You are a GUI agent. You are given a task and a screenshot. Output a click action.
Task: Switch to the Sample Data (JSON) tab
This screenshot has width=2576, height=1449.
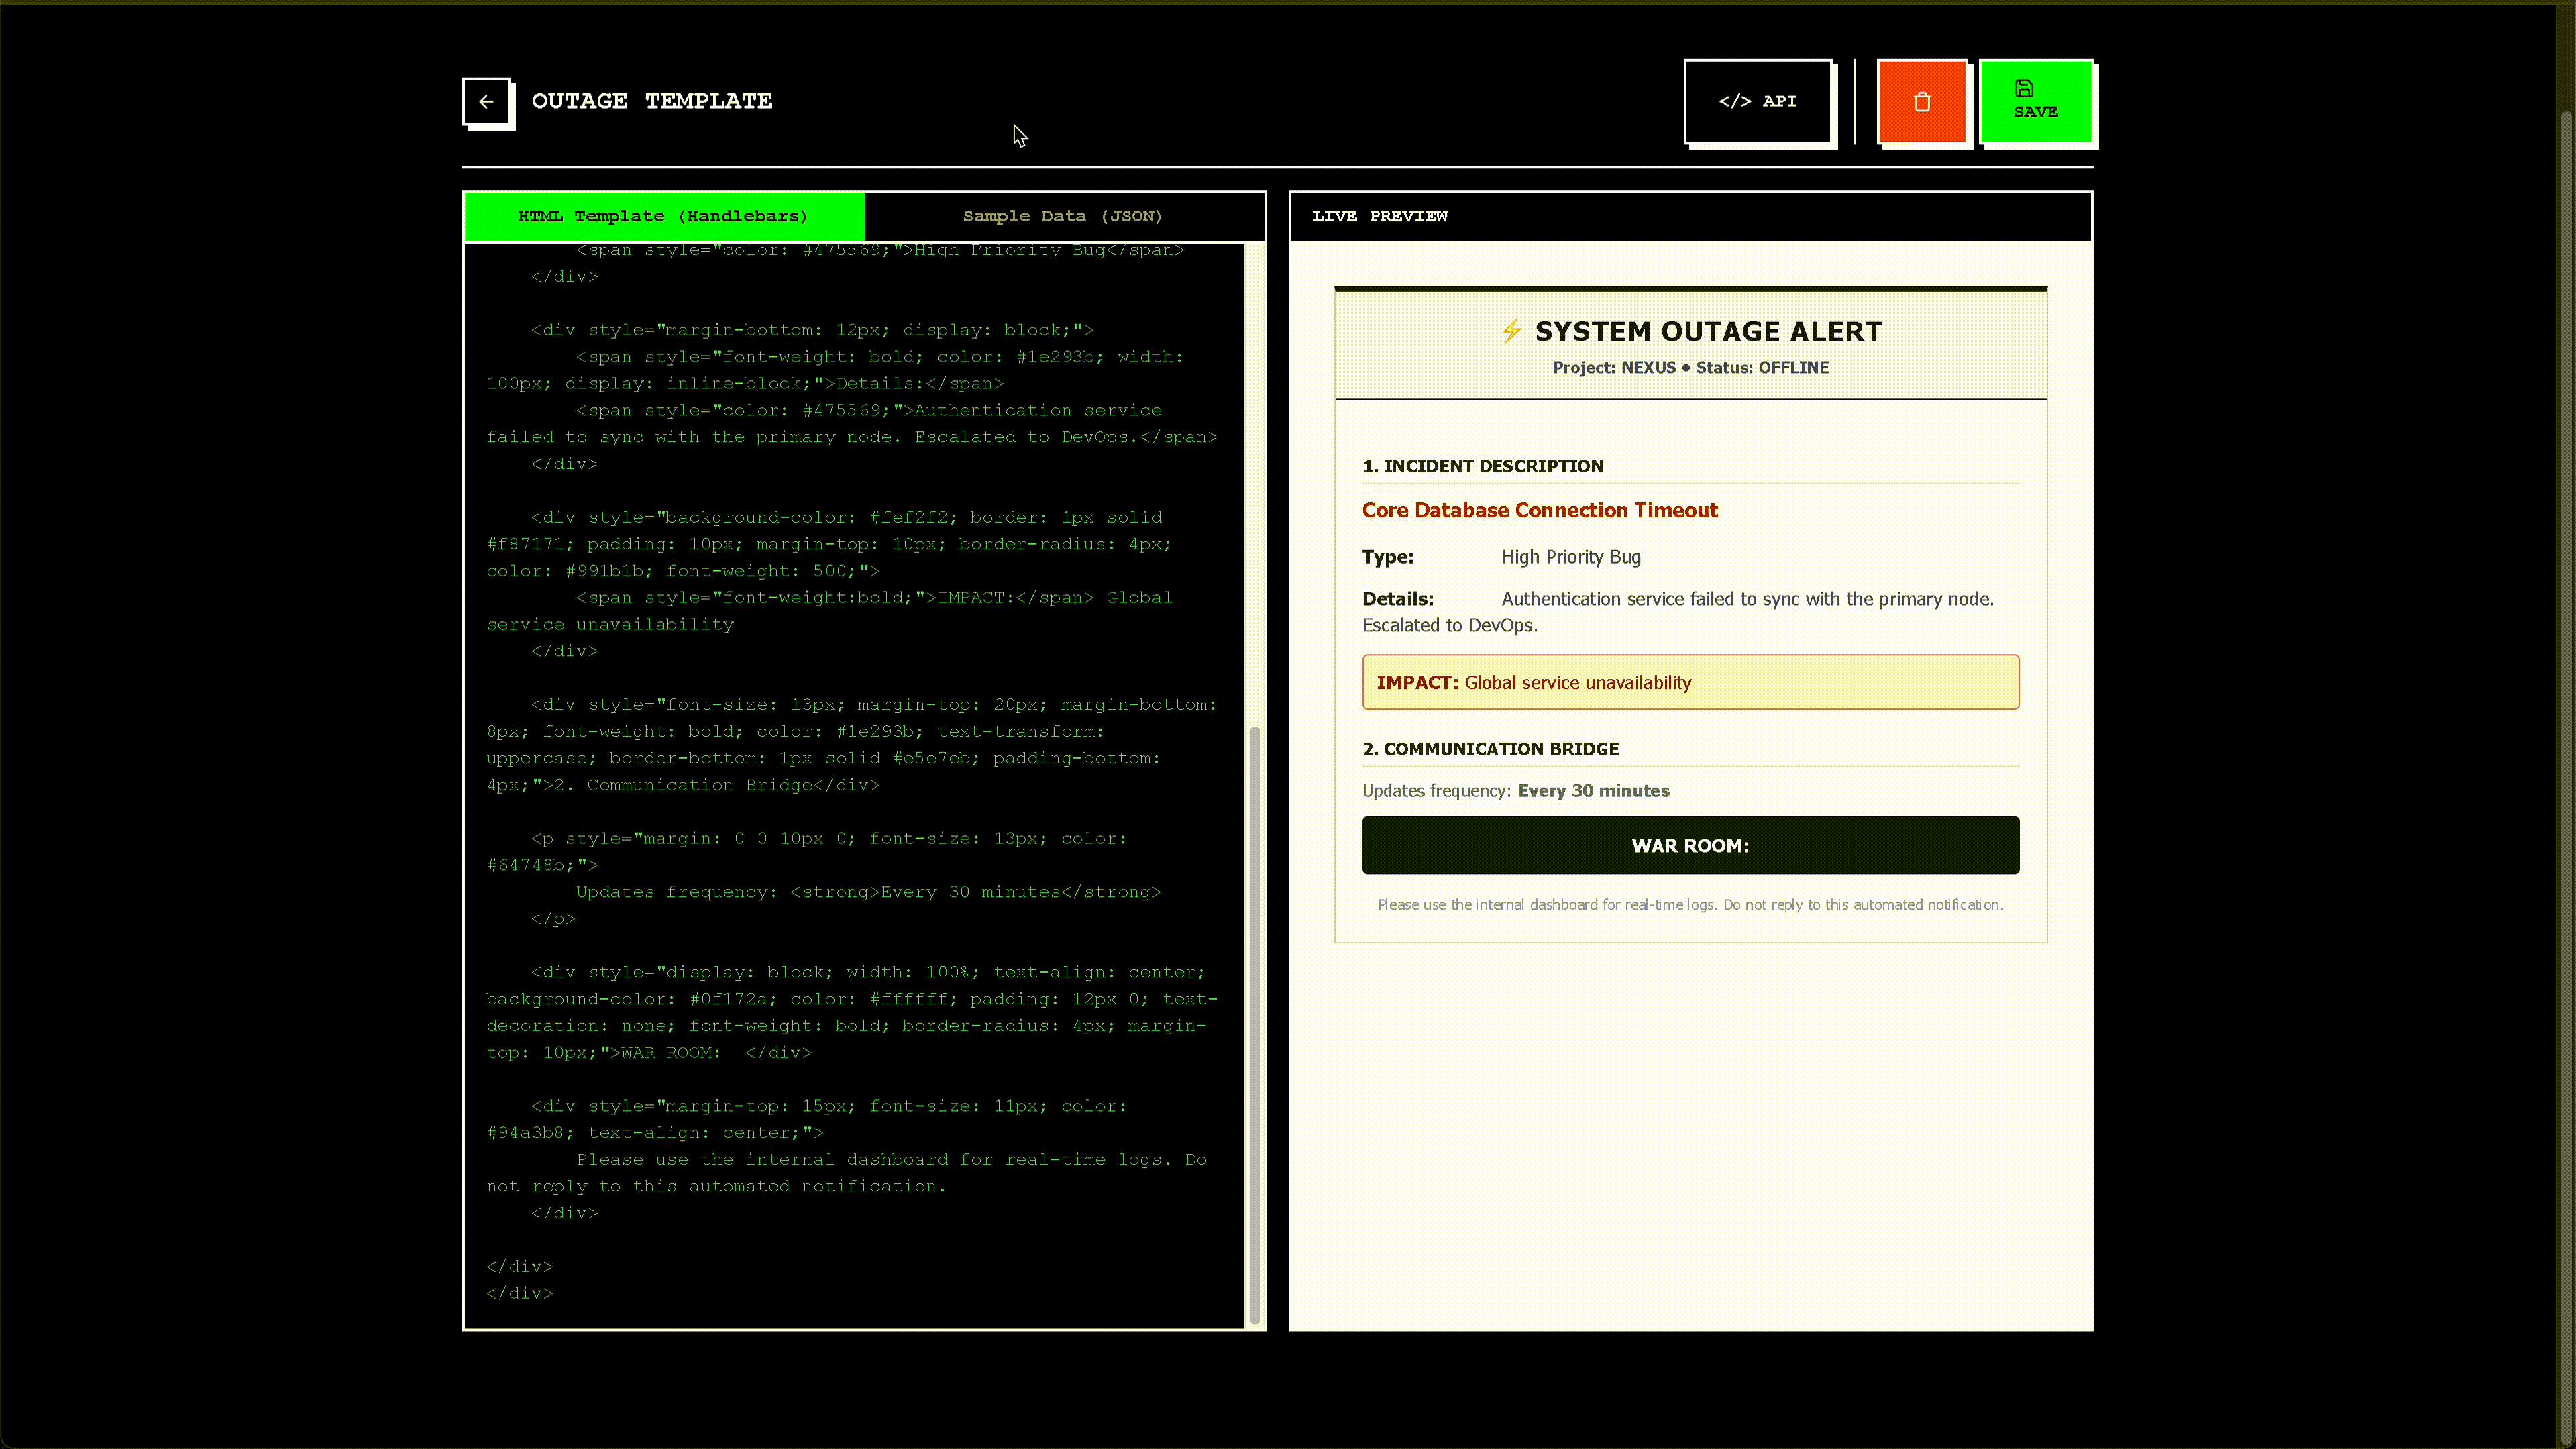(1063, 216)
